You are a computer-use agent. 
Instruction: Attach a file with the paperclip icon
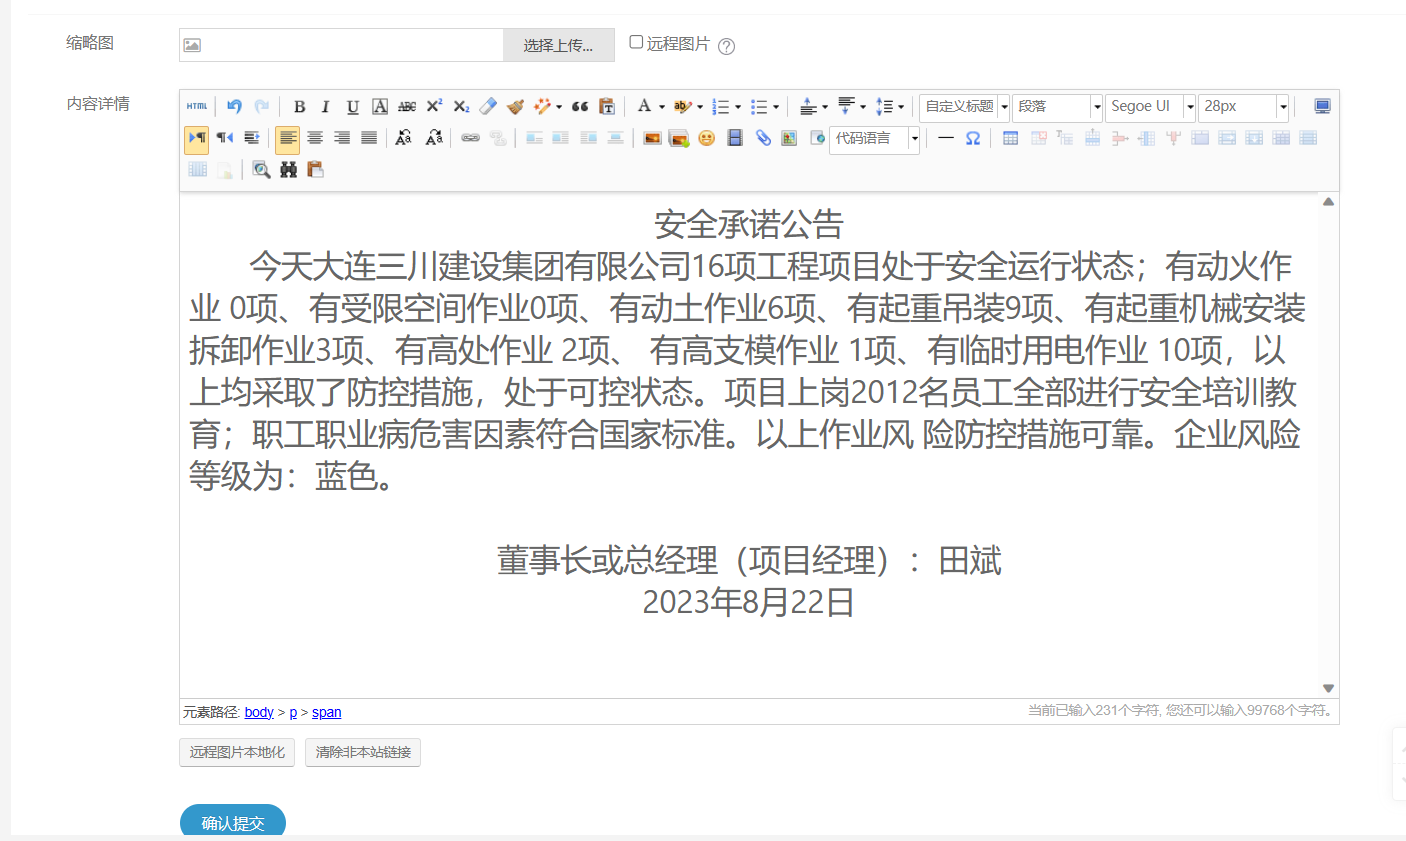coord(763,138)
